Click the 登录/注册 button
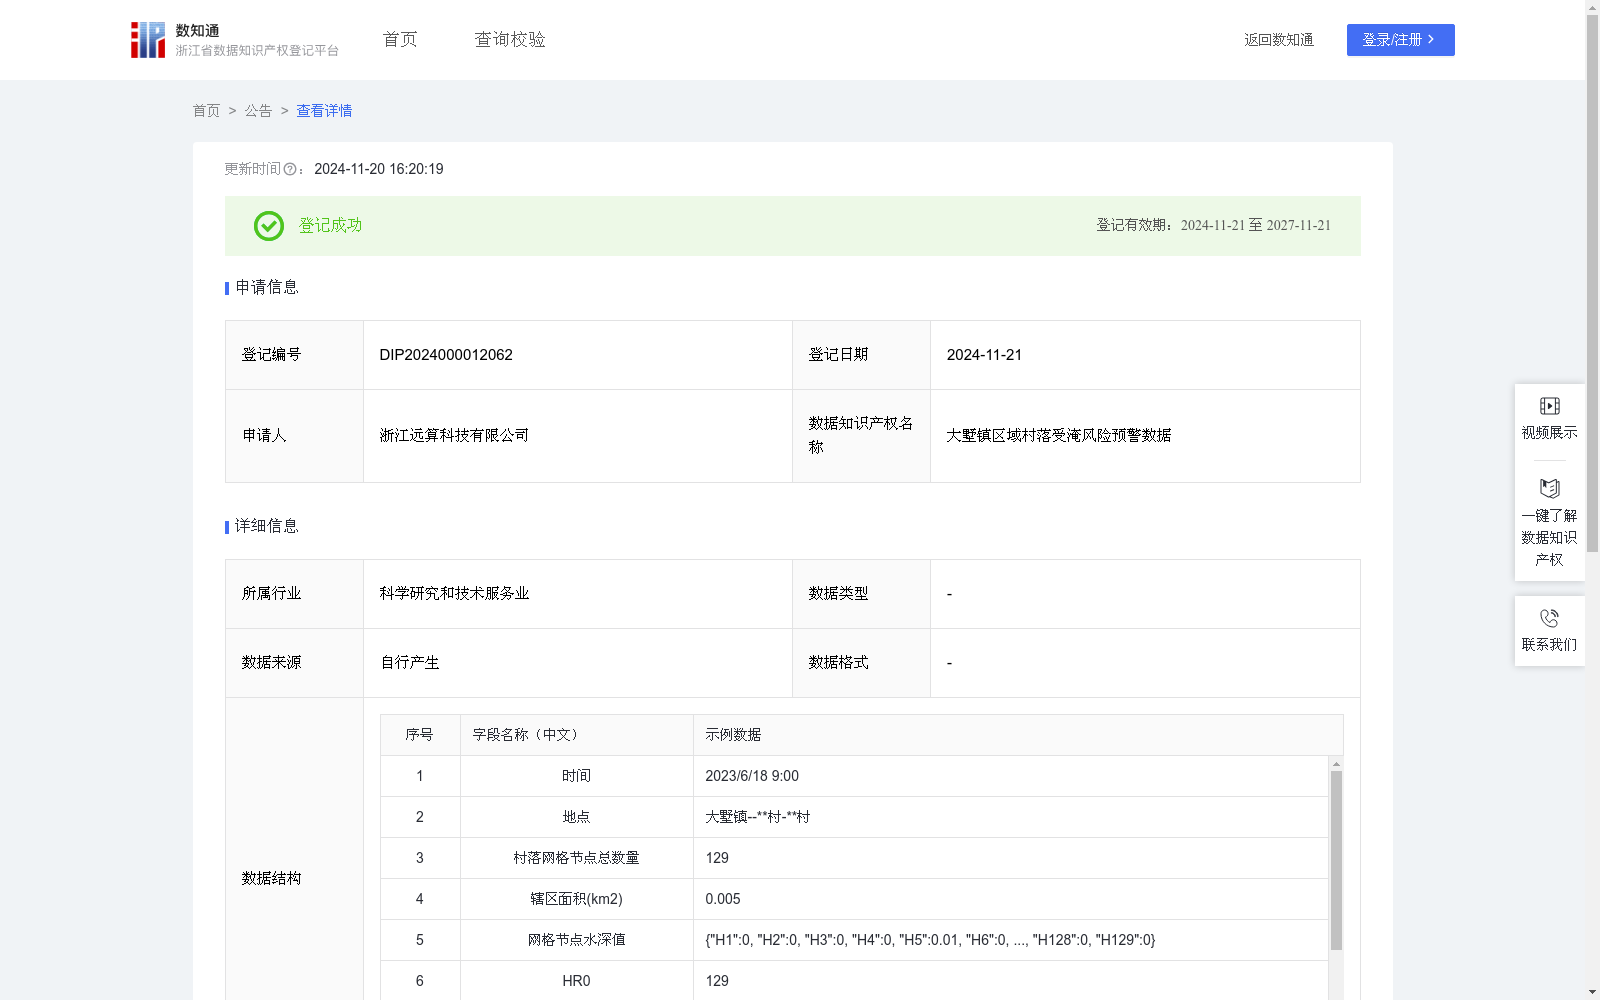Viewport: 1600px width, 1000px height. coord(1400,40)
